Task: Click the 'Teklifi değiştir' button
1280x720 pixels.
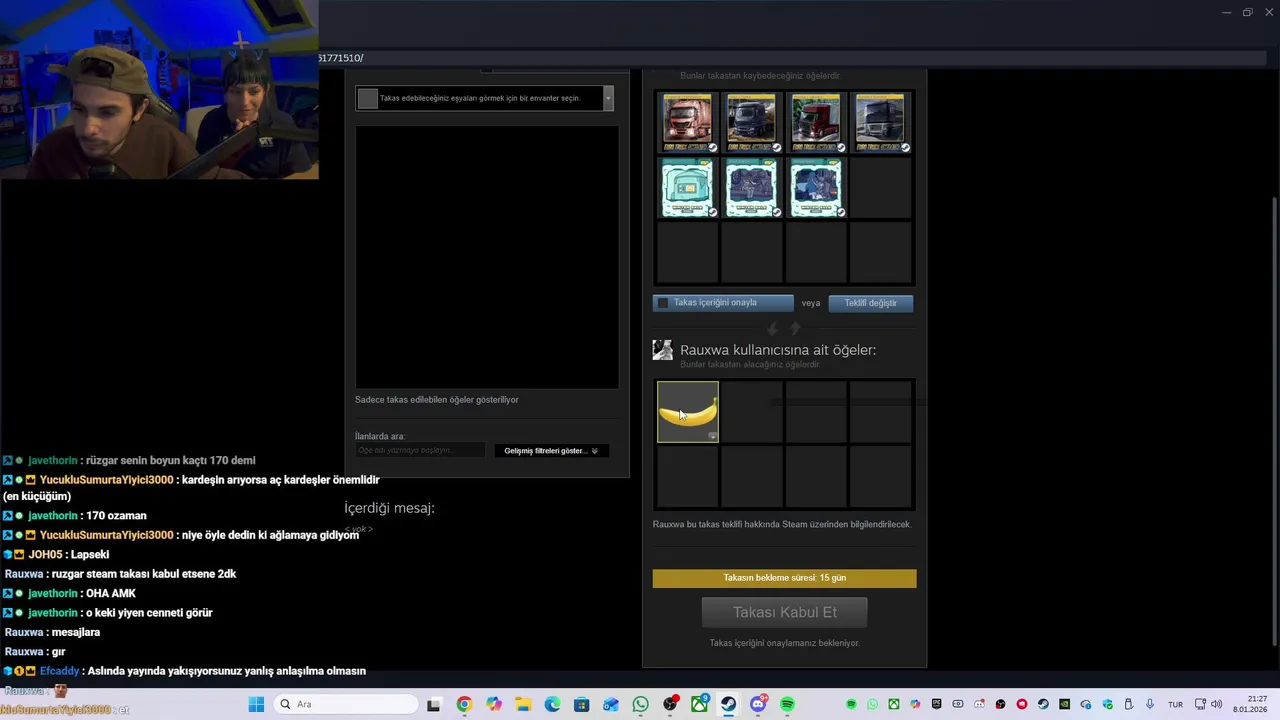Action: tap(871, 303)
